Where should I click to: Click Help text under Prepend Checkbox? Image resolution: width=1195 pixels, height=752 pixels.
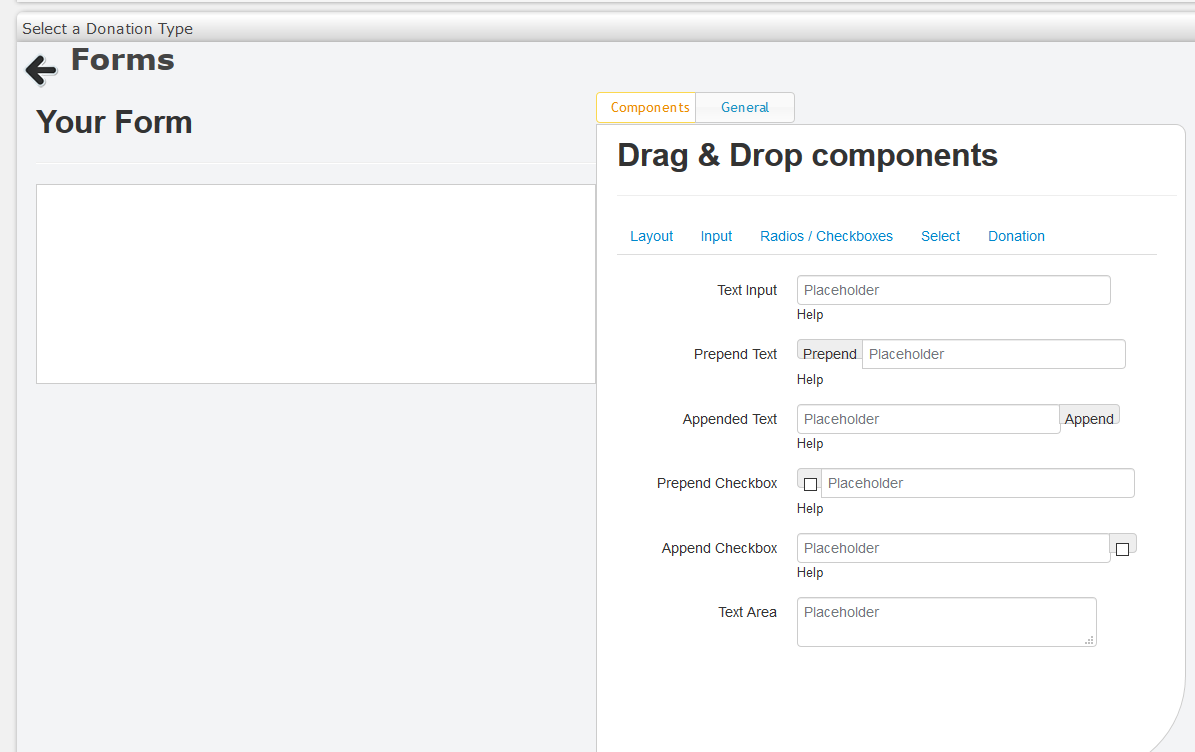810,508
